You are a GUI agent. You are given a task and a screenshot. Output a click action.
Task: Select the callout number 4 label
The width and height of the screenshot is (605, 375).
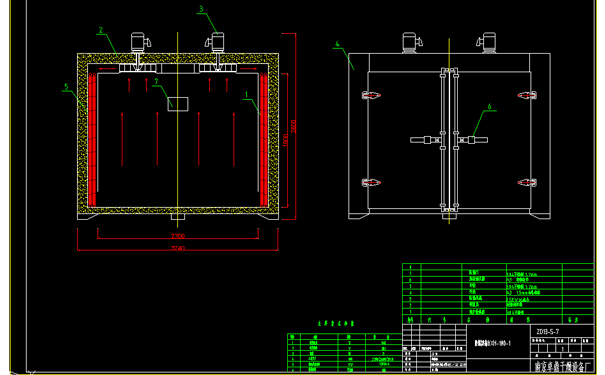[x=337, y=44]
